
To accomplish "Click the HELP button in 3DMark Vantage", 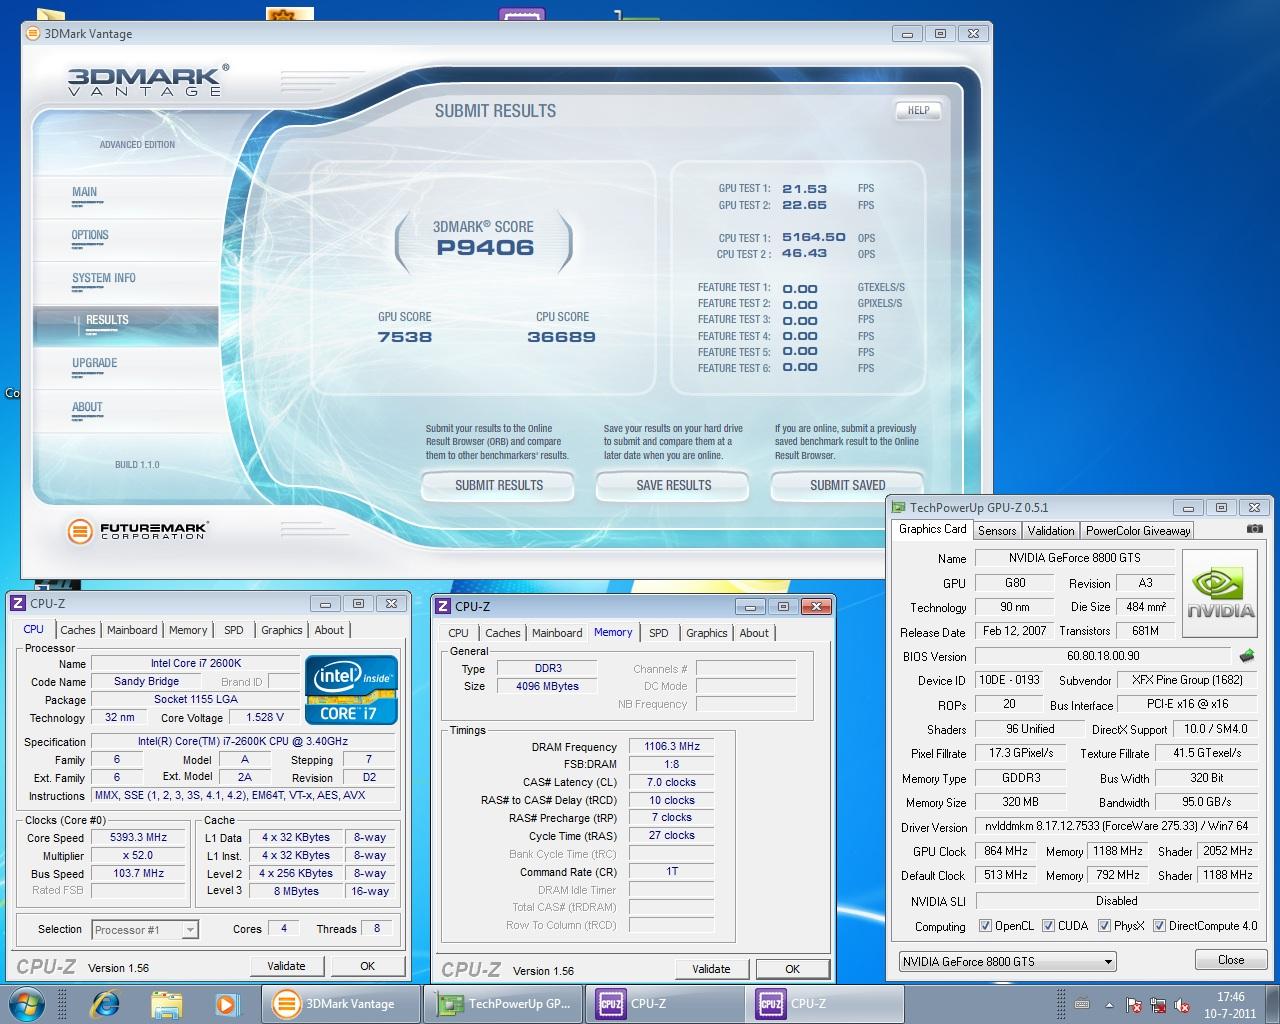I will pos(918,111).
